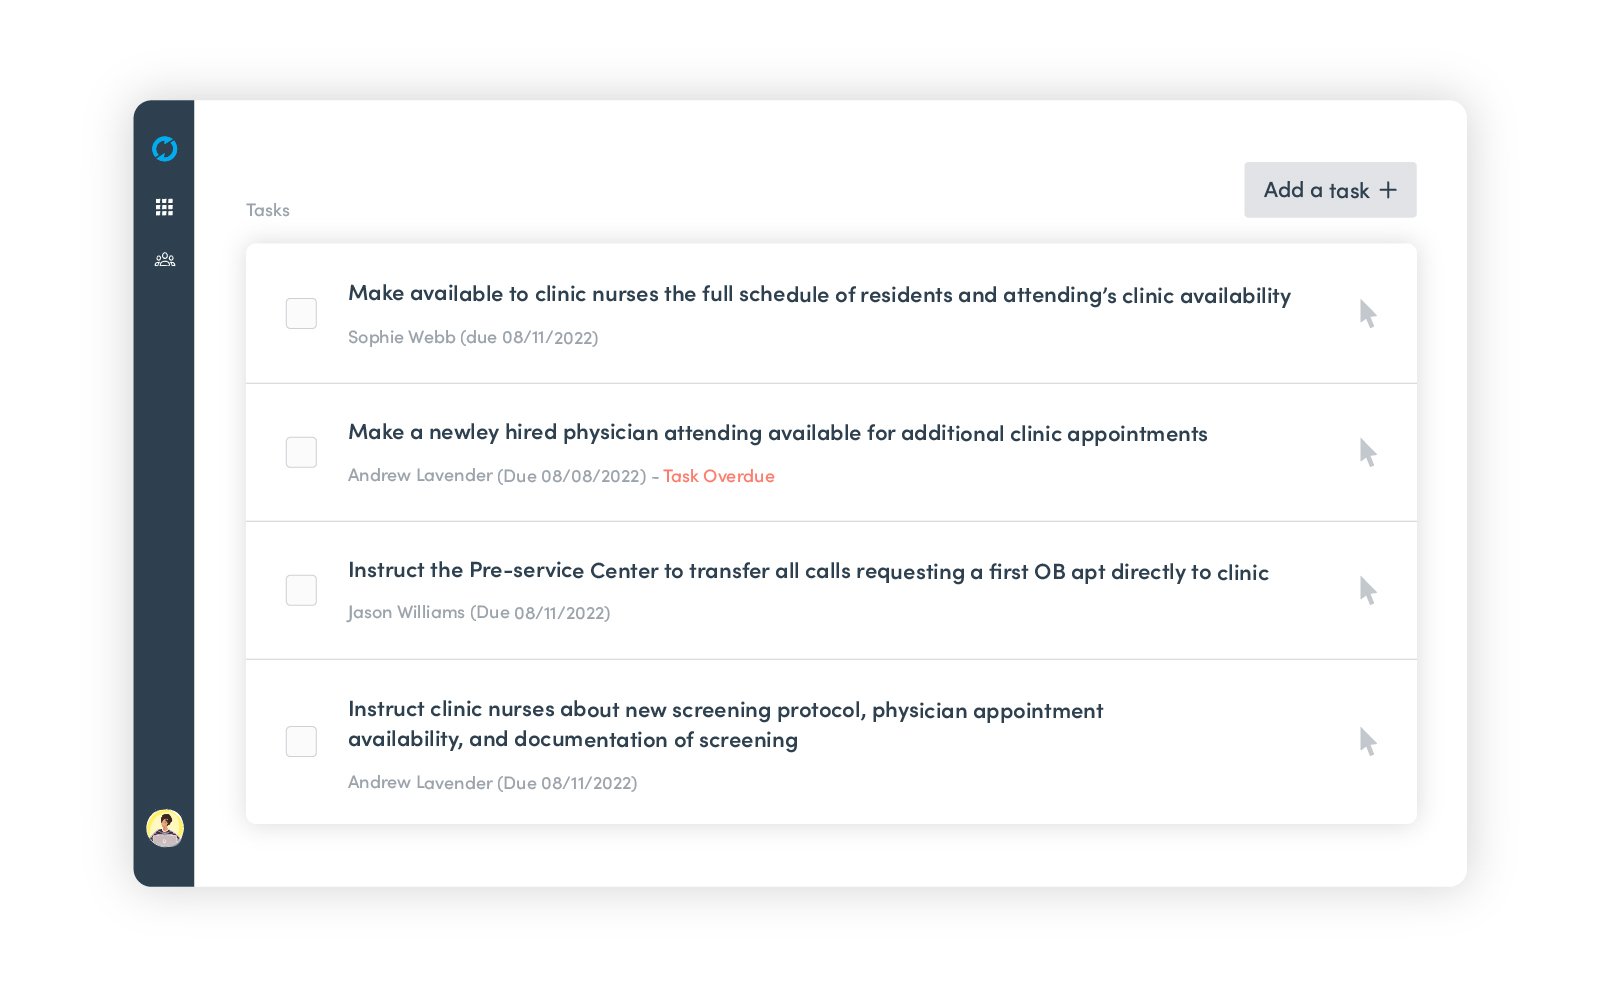The height and width of the screenshot is (1002, 1601).
Task: Click the cursor icon on Sophie Webb's task
Action: [x=1367, y=314]
